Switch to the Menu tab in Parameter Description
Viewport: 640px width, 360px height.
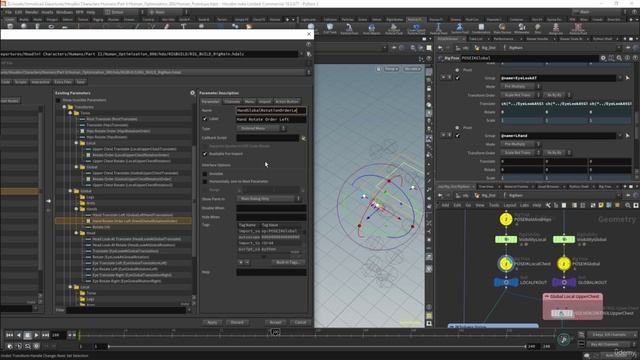click(249, 102)
